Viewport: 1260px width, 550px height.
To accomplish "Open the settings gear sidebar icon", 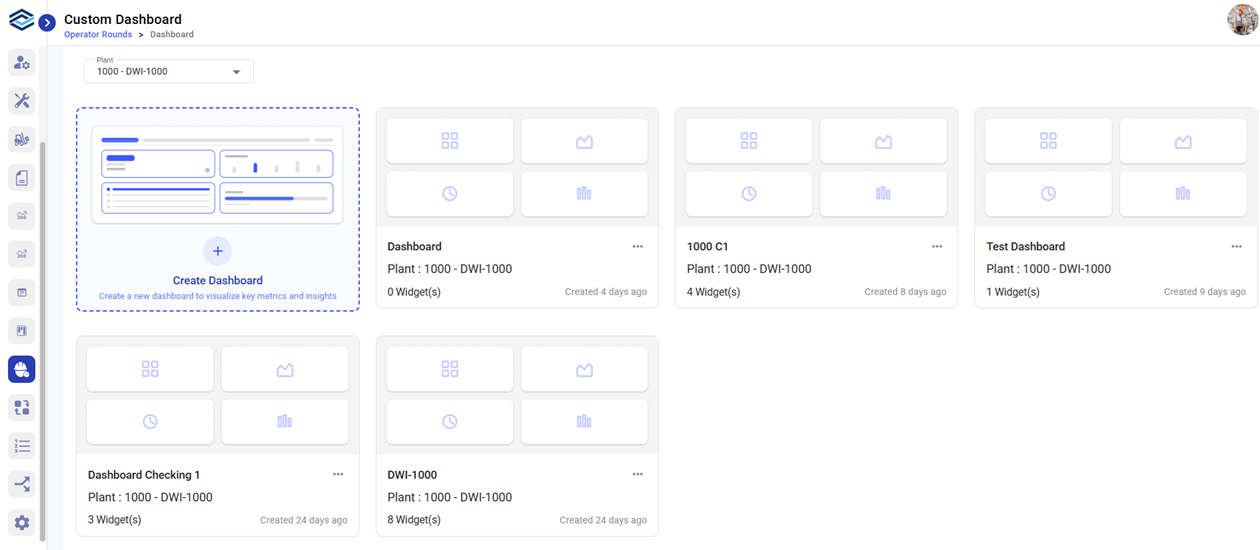I will 22,522.
